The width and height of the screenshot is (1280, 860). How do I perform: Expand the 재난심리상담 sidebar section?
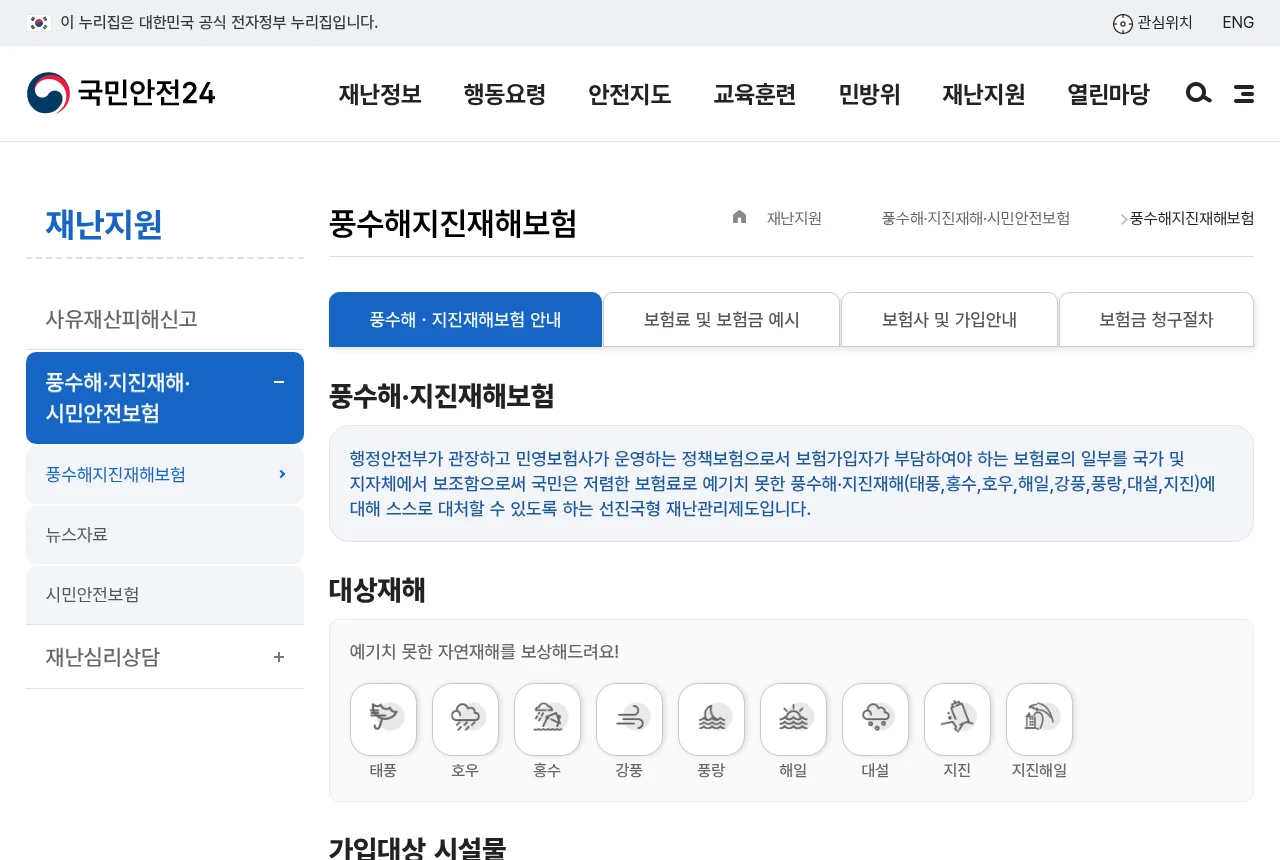[x=279, y=657]
